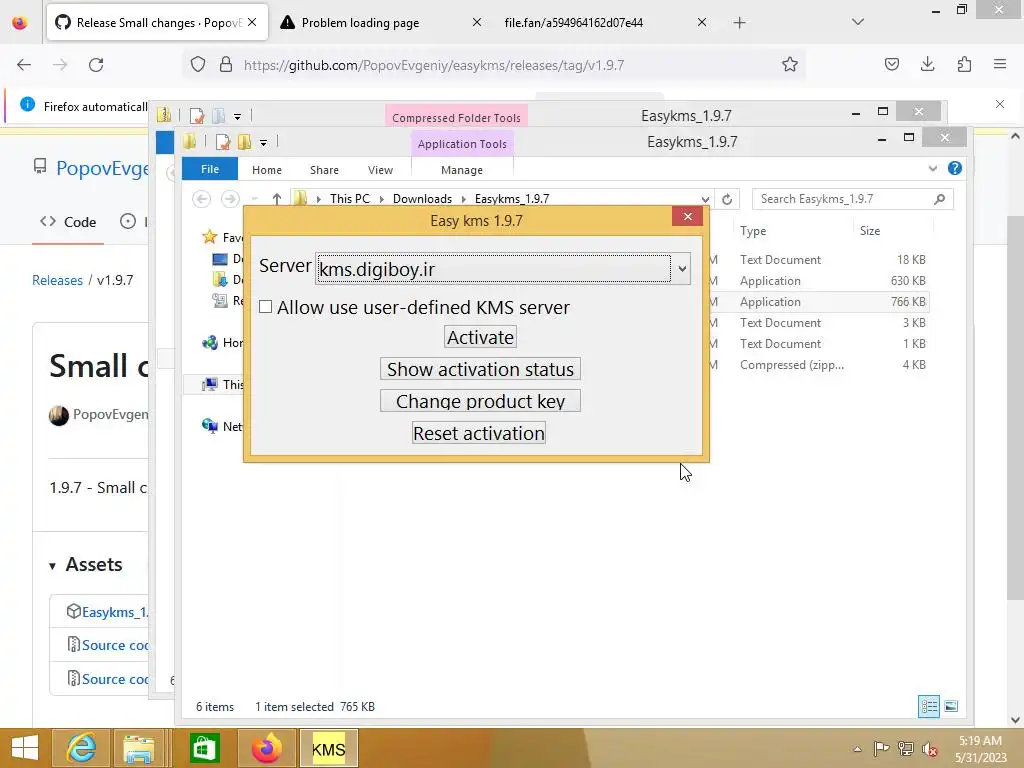
Task: Open quick access toolbar dropdown in Explorer
Action: tap(263, 142)
